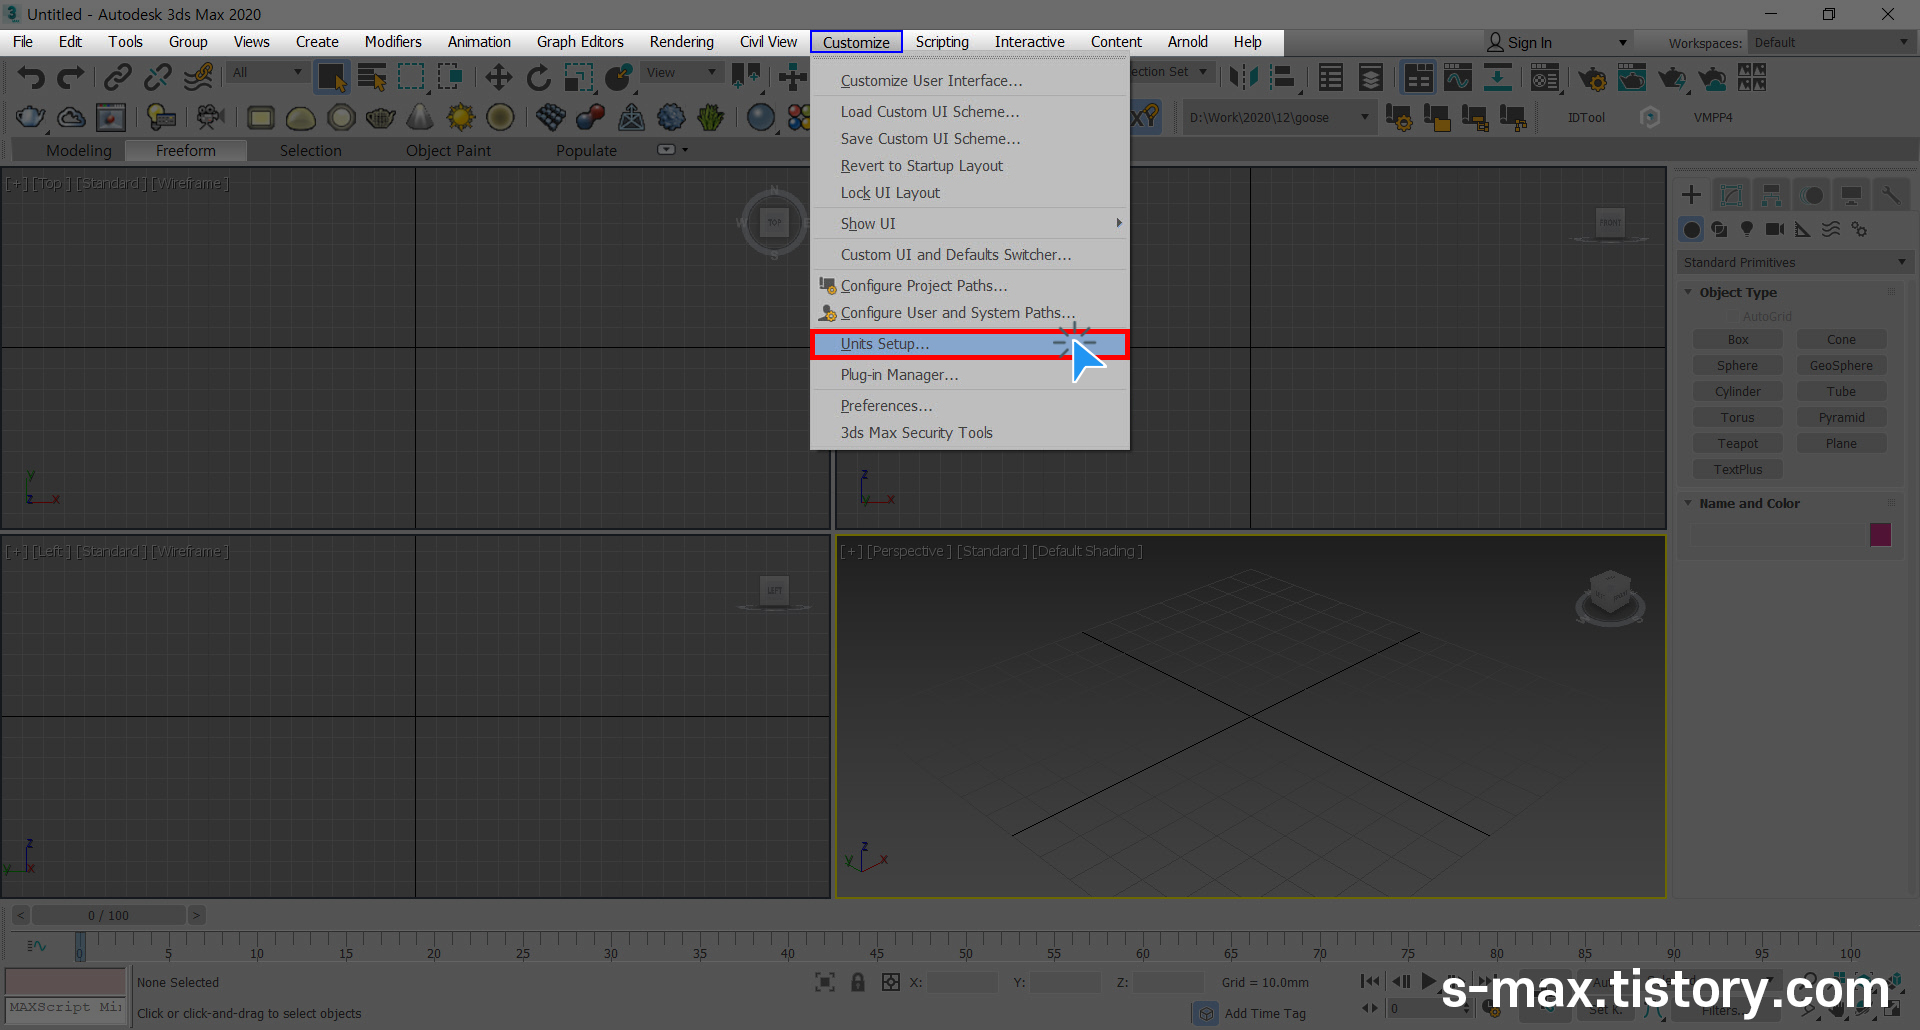Open the Sign In dropdown arrow
Viewport: 1920px width, 1030px height.
coord(1622,42)
